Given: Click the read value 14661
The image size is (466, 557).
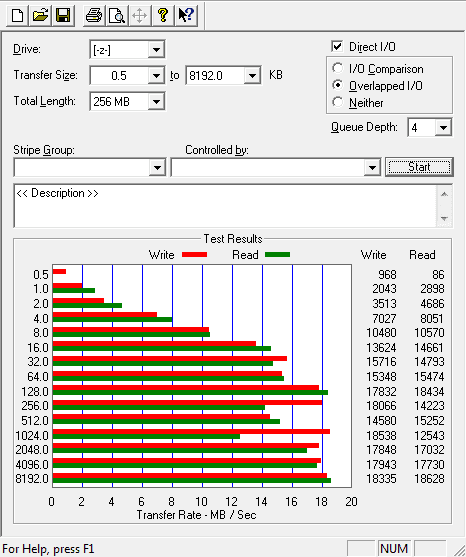Looking at the screenshot, I should click(x=429, y=348).
